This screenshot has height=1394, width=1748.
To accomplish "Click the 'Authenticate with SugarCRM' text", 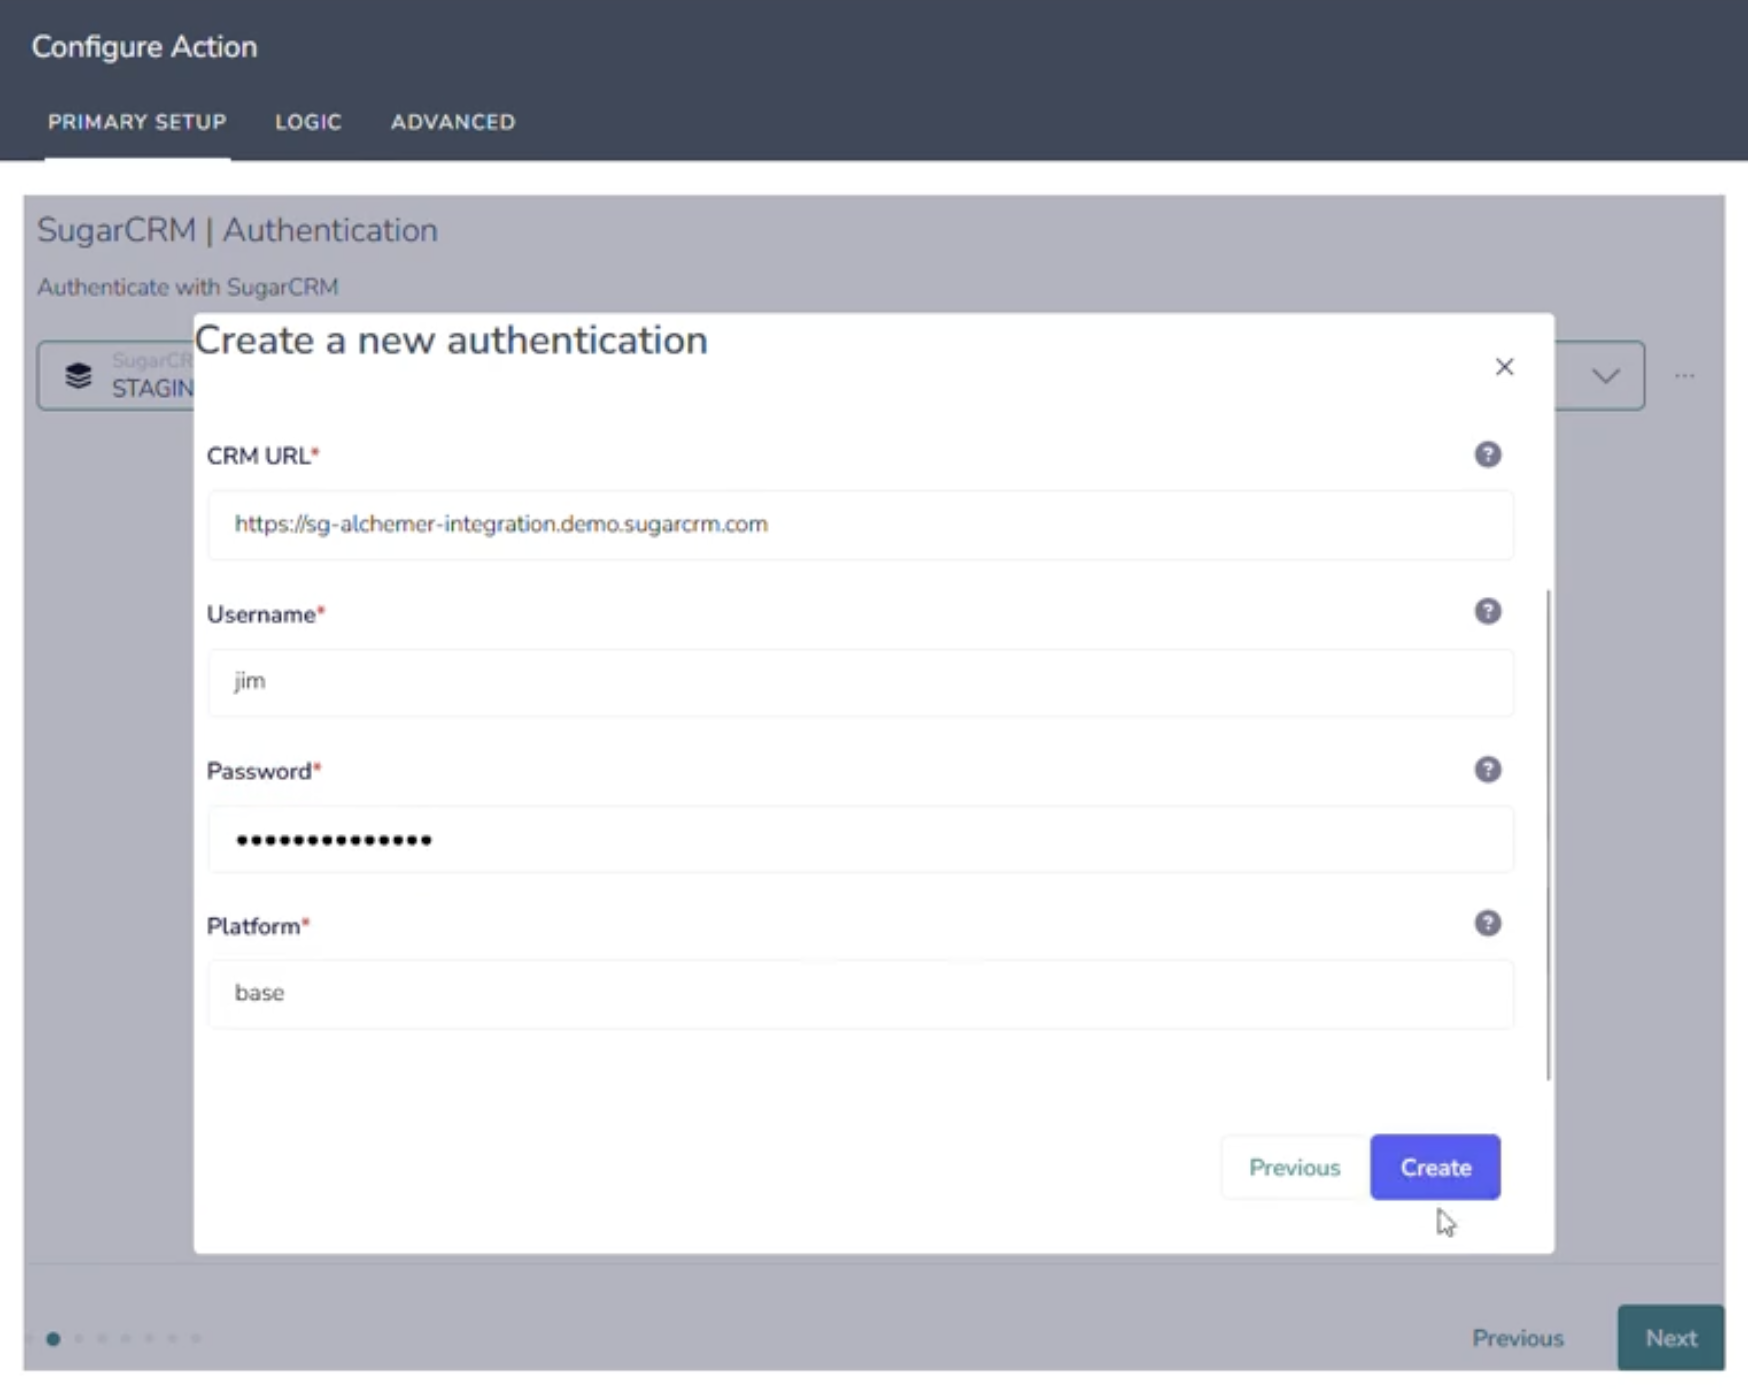I will click(188, 287).
